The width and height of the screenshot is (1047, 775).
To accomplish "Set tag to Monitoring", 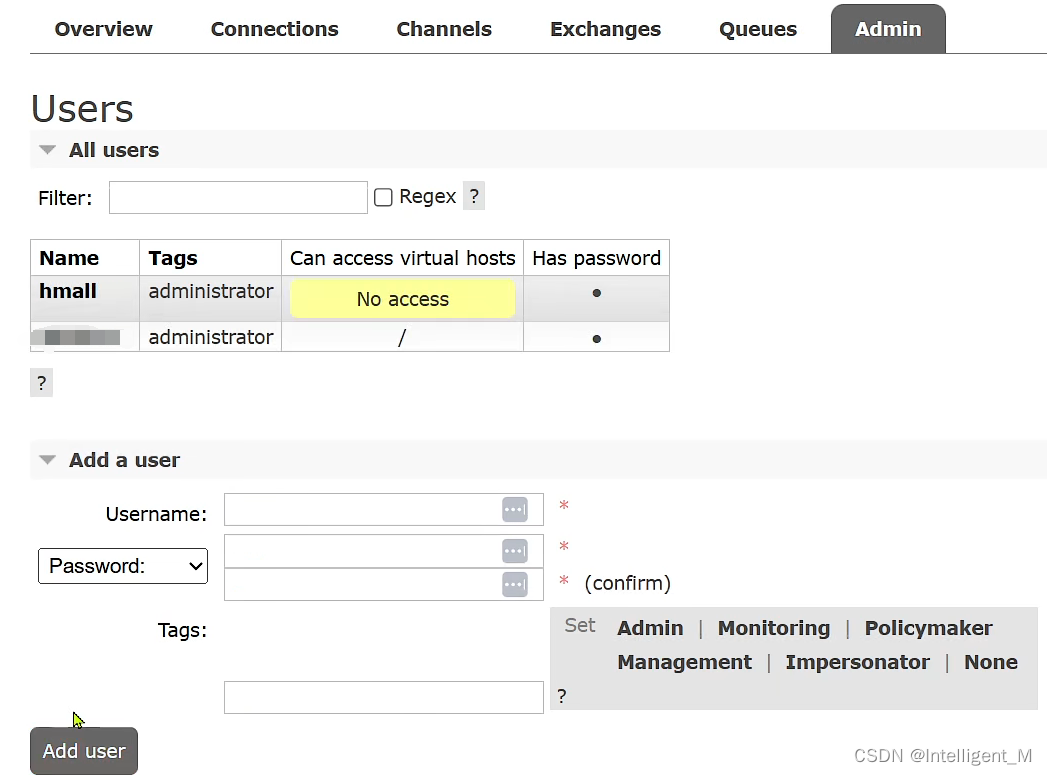I will pos(773,628).
